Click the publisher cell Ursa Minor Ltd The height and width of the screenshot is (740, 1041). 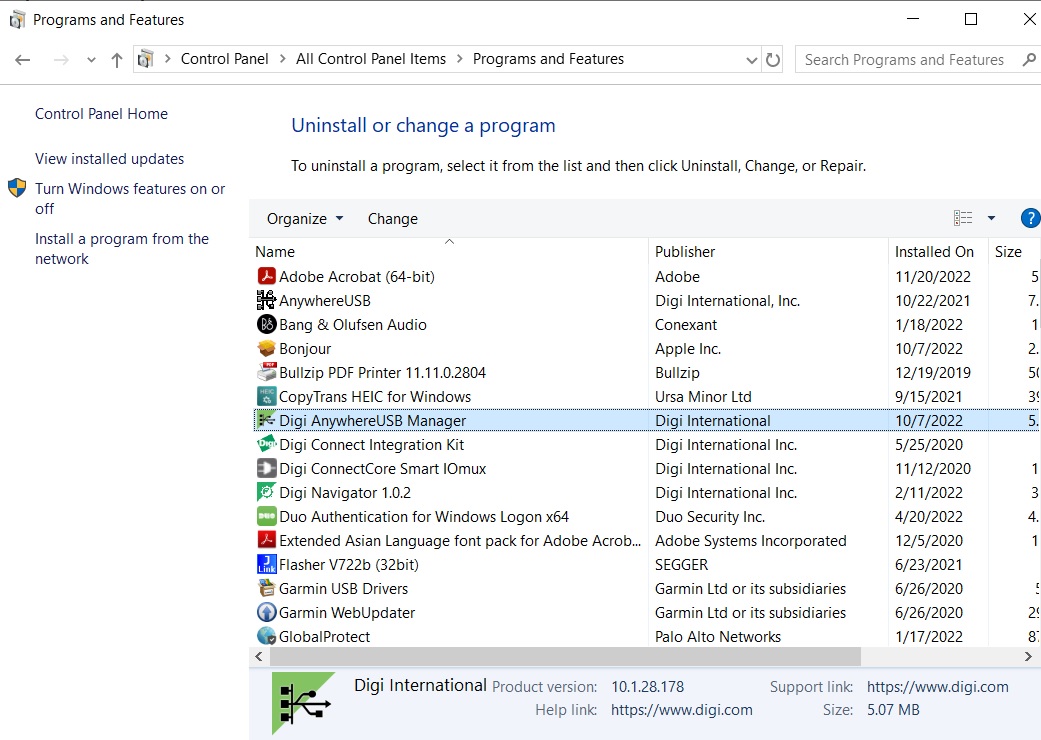(x=703, y=397)
